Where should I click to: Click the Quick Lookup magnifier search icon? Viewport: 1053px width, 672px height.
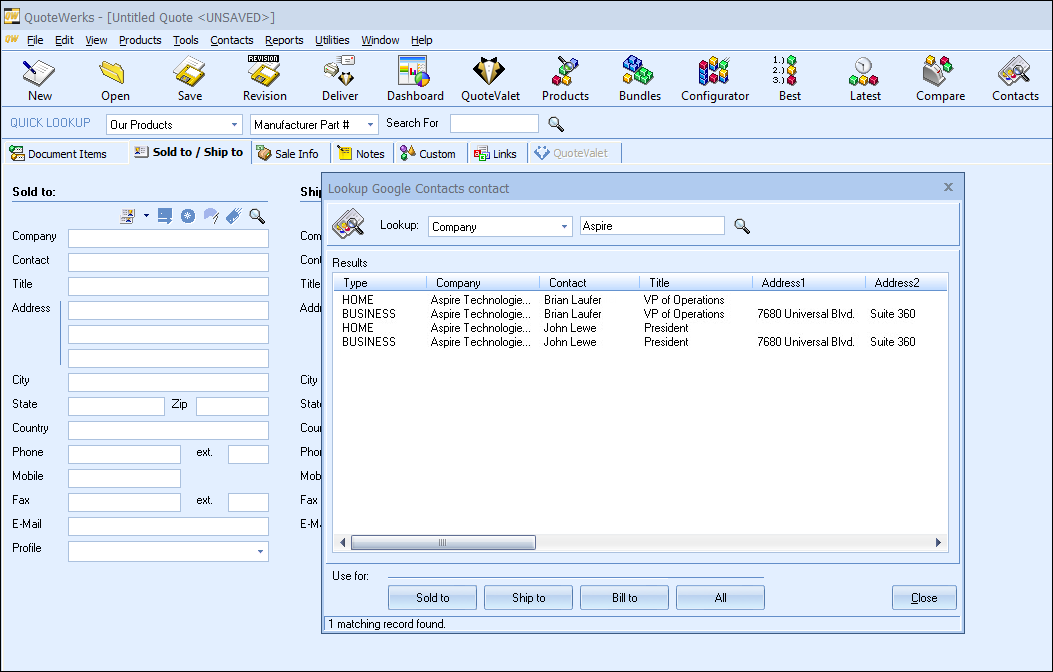pyautogui.click(x=556, y=124)
